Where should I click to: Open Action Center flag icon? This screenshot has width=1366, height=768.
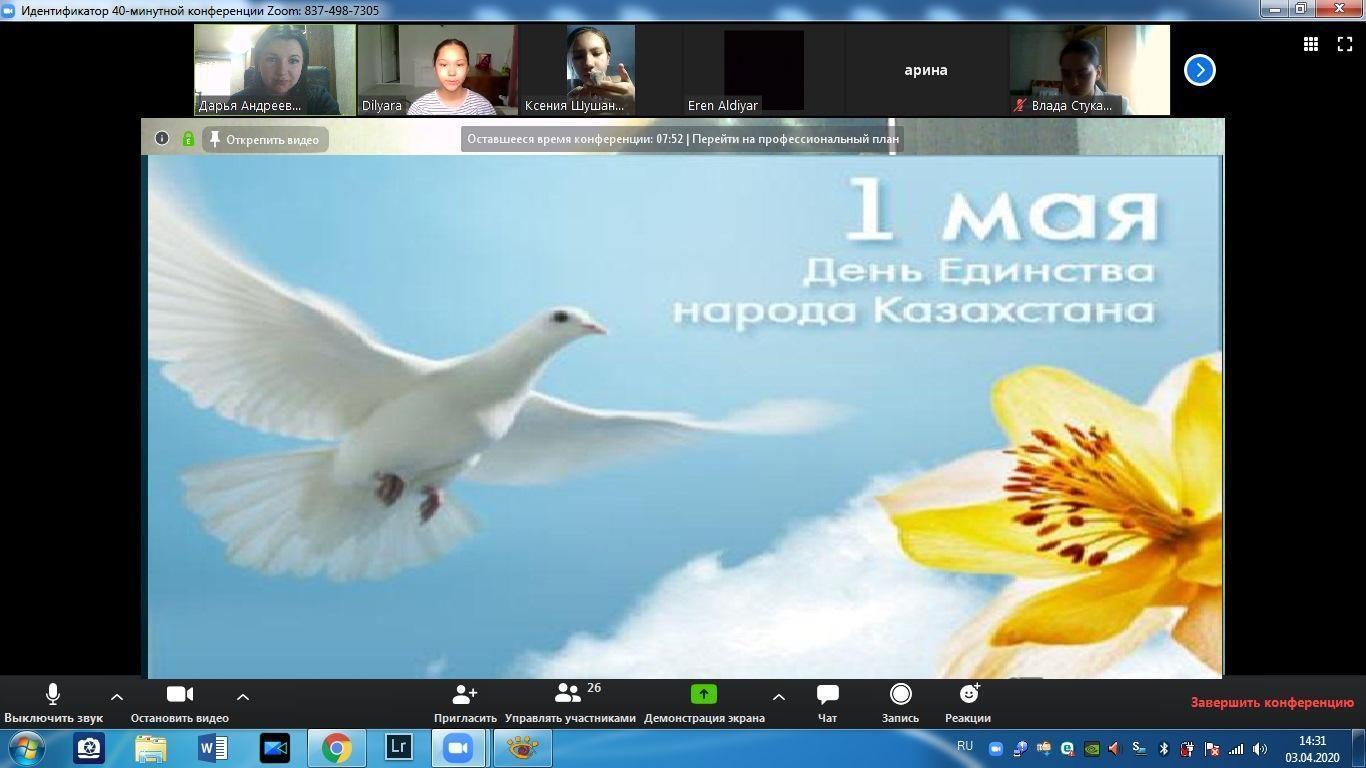pos(1212,748)
